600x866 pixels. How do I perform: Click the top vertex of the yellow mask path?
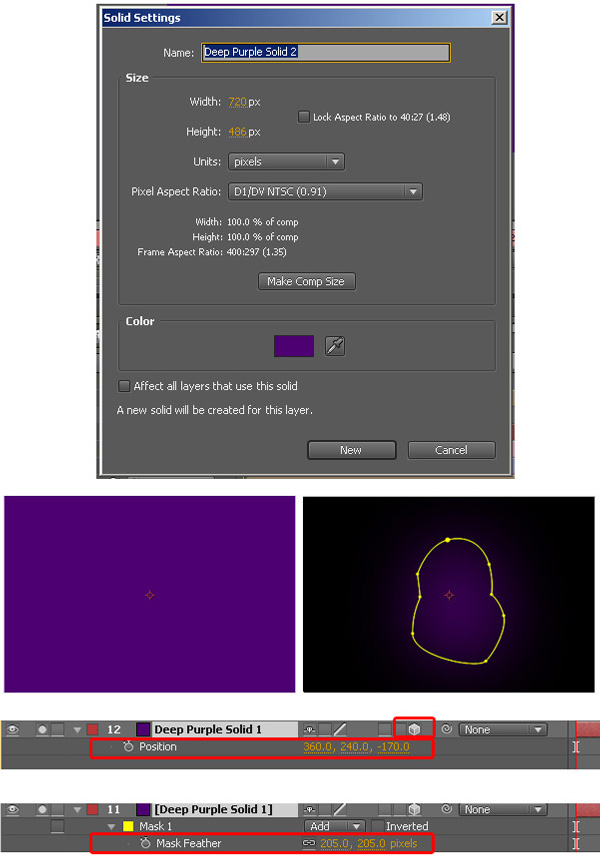[448, 540]
